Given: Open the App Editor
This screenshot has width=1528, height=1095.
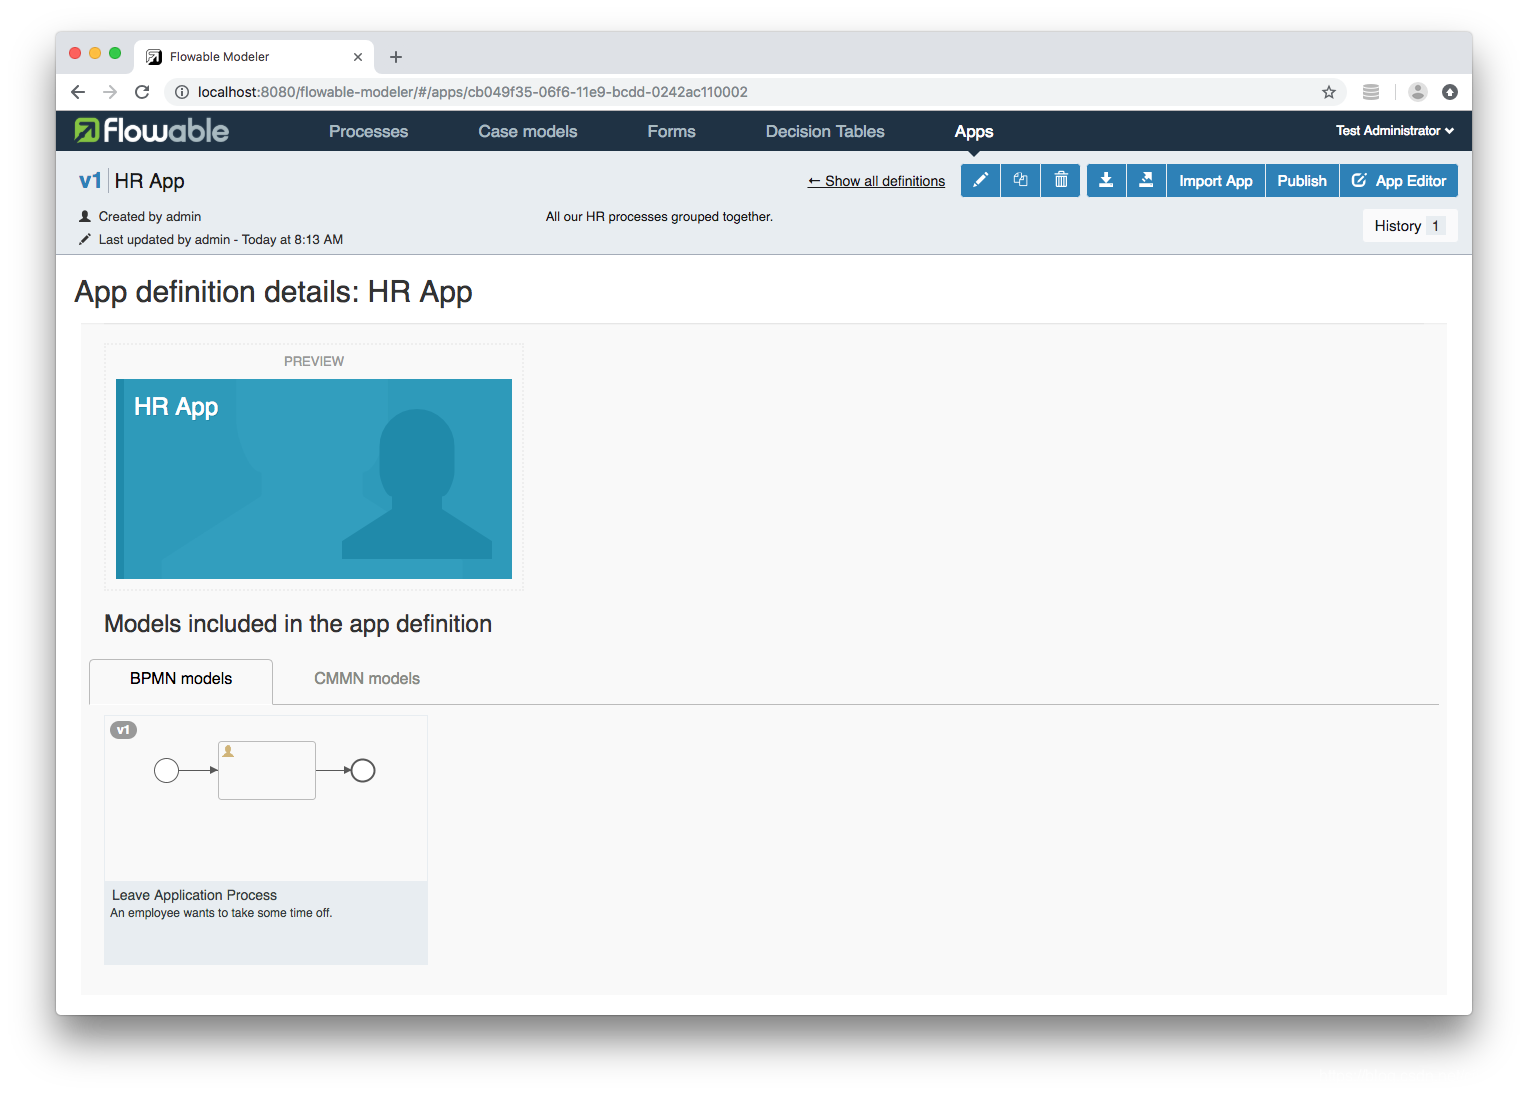Looking at the screenshot, I should [x=1399, y=180].
